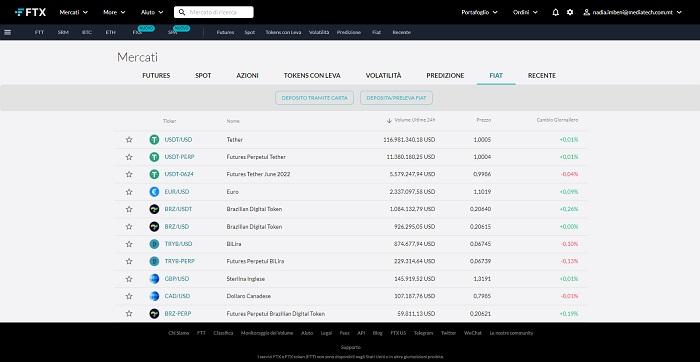Open the hamburger menu in secondary bar

(7, 32)
